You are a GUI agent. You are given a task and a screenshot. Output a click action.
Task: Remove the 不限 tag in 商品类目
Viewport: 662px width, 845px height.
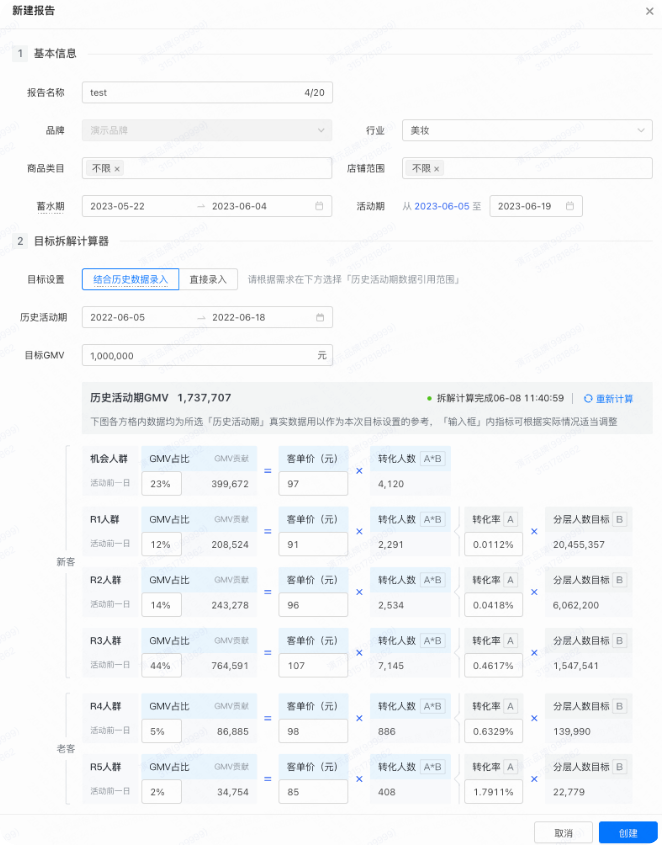pyautogui.click(x=117, y=169)
